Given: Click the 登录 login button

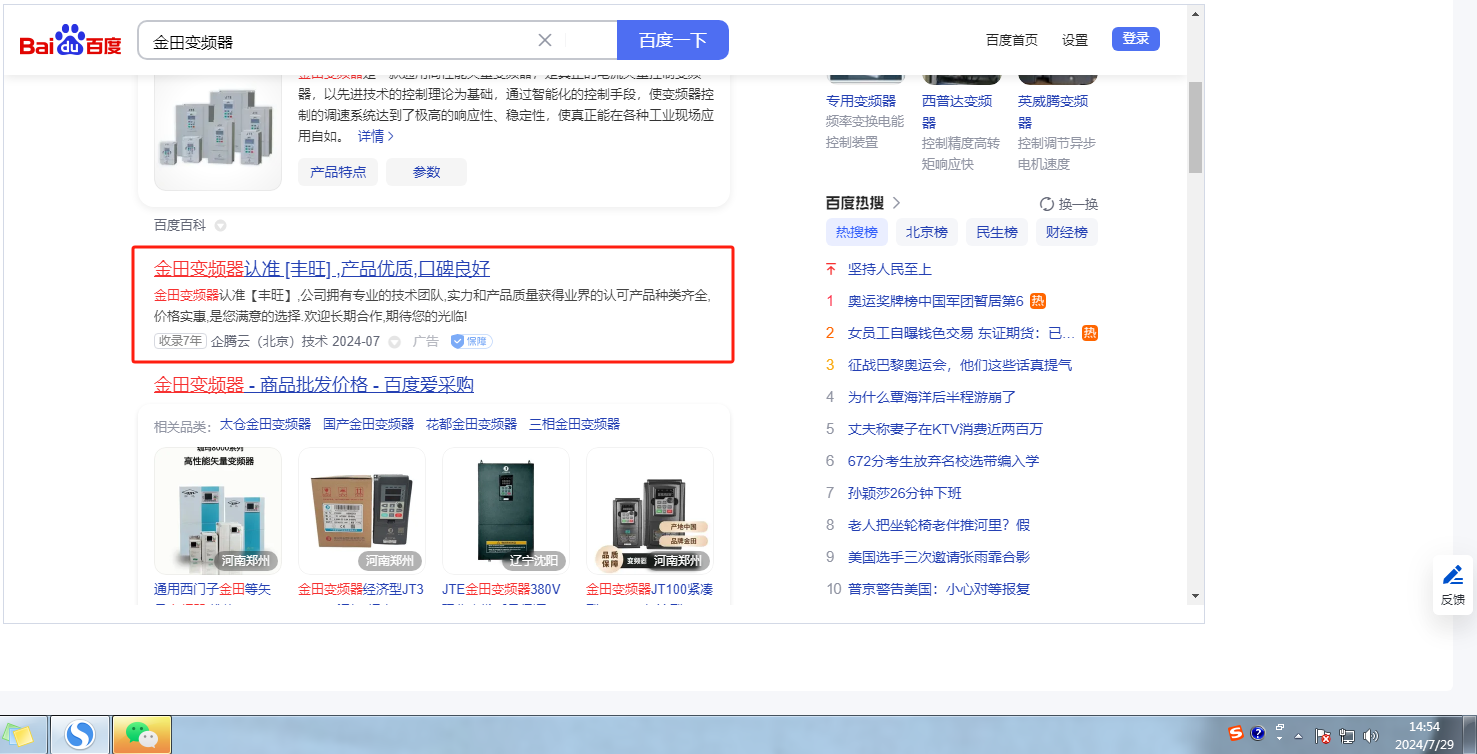Looking at the screenshot, I should 1136,39.
